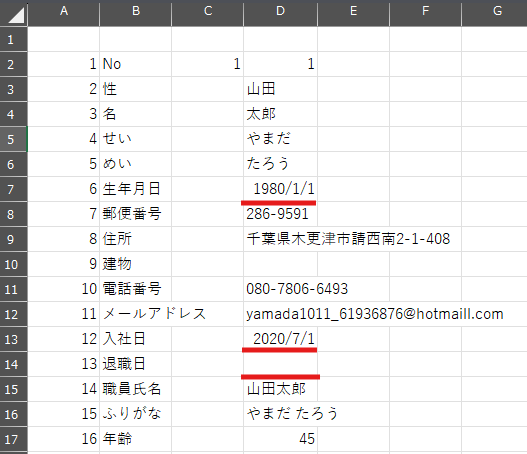This screenshot has width=527, height=454.
Task: Click the '住所' label cell
Action: tap(136, 239)
